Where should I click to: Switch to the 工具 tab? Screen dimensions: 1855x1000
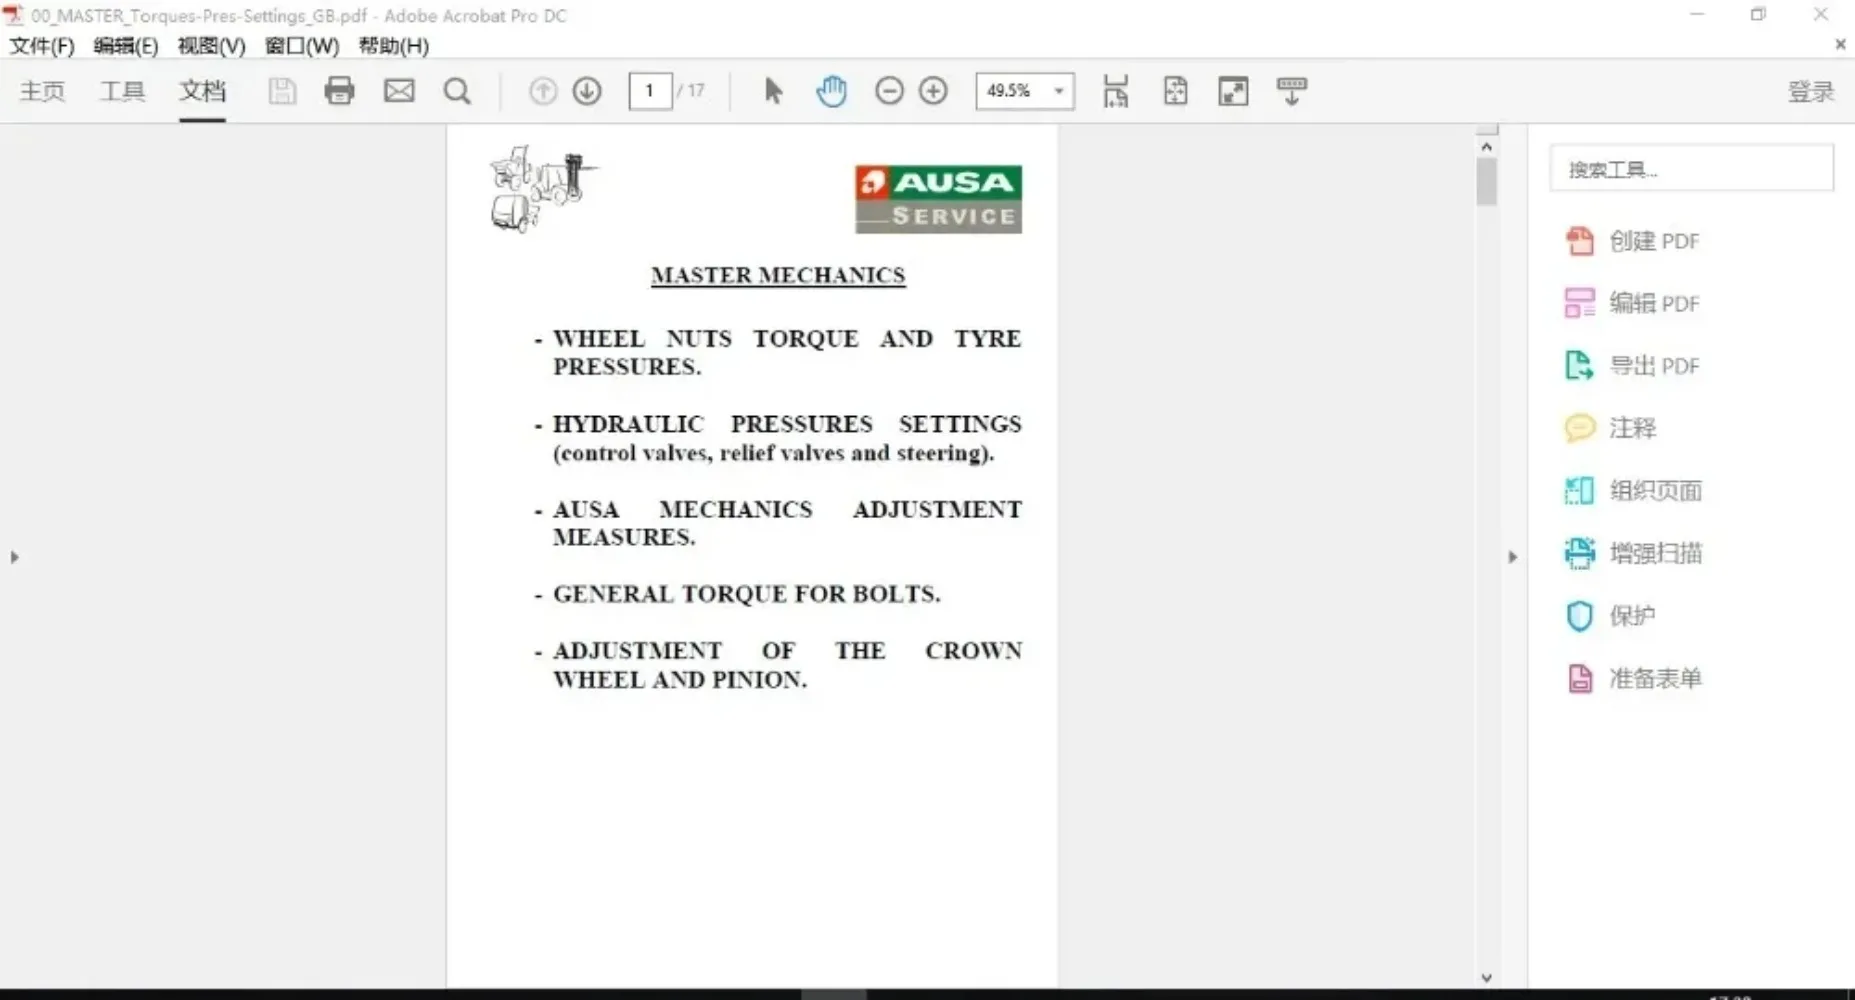[x=122, y=91]
